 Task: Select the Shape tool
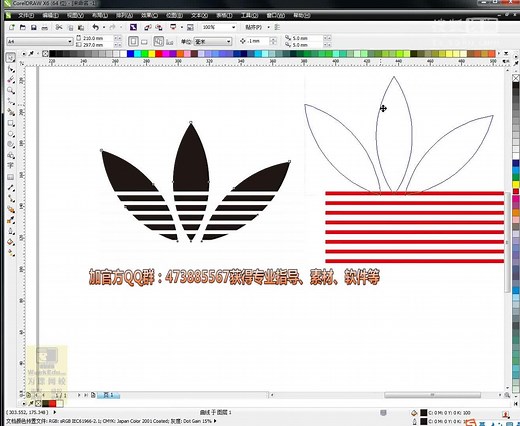11,69
